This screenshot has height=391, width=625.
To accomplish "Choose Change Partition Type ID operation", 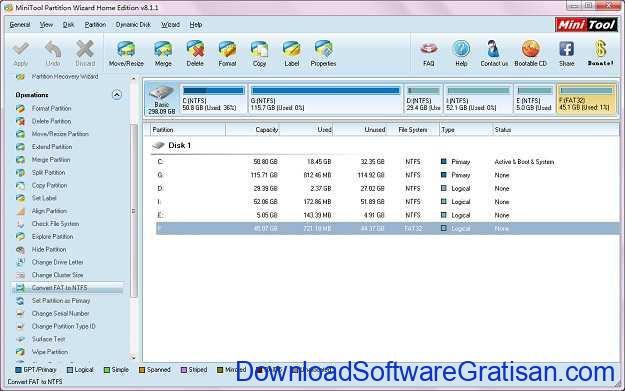I will [x=63, y=326].
